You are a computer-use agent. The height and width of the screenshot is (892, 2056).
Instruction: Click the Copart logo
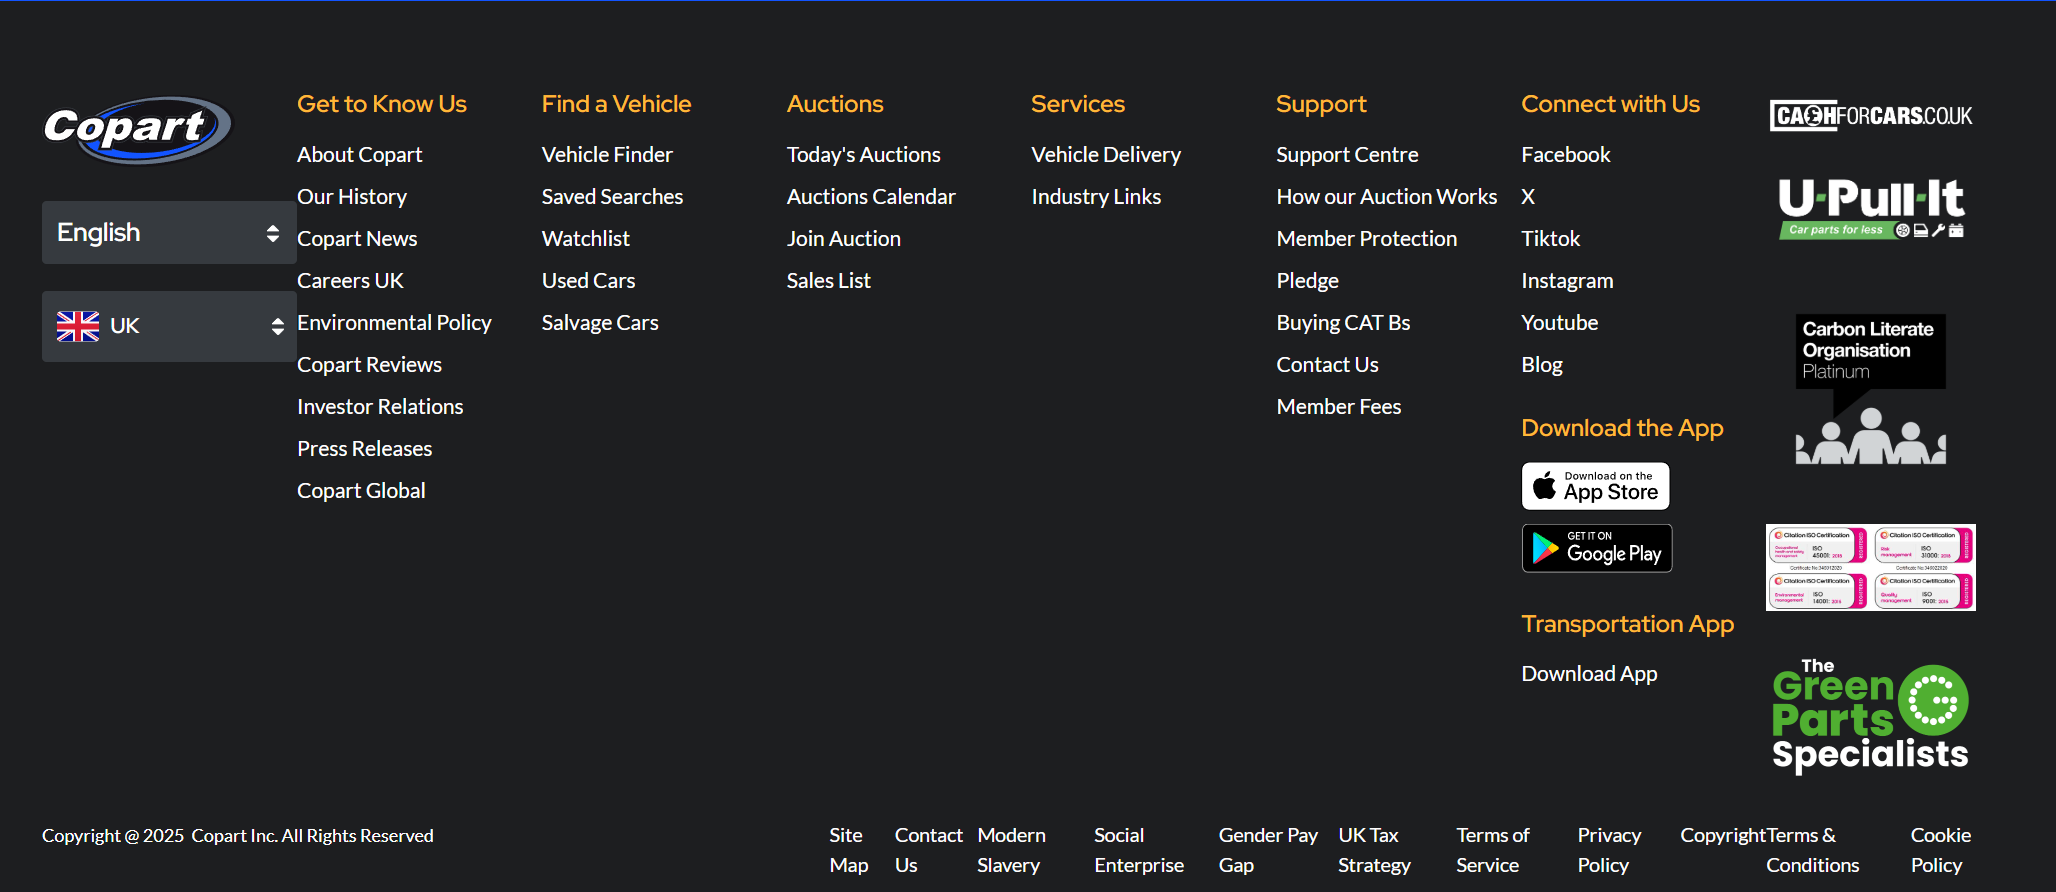click(137, 130)
